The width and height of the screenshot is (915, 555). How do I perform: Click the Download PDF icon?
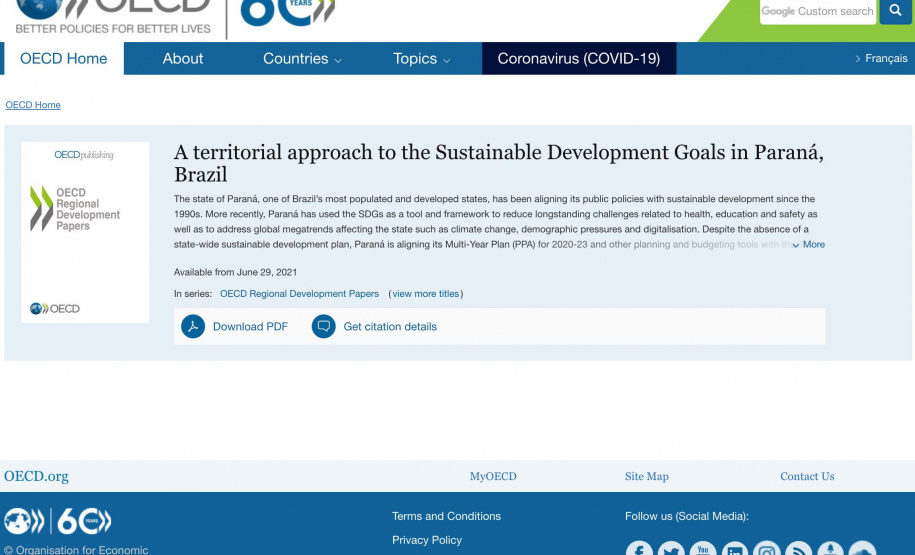(x=193, y=326)
